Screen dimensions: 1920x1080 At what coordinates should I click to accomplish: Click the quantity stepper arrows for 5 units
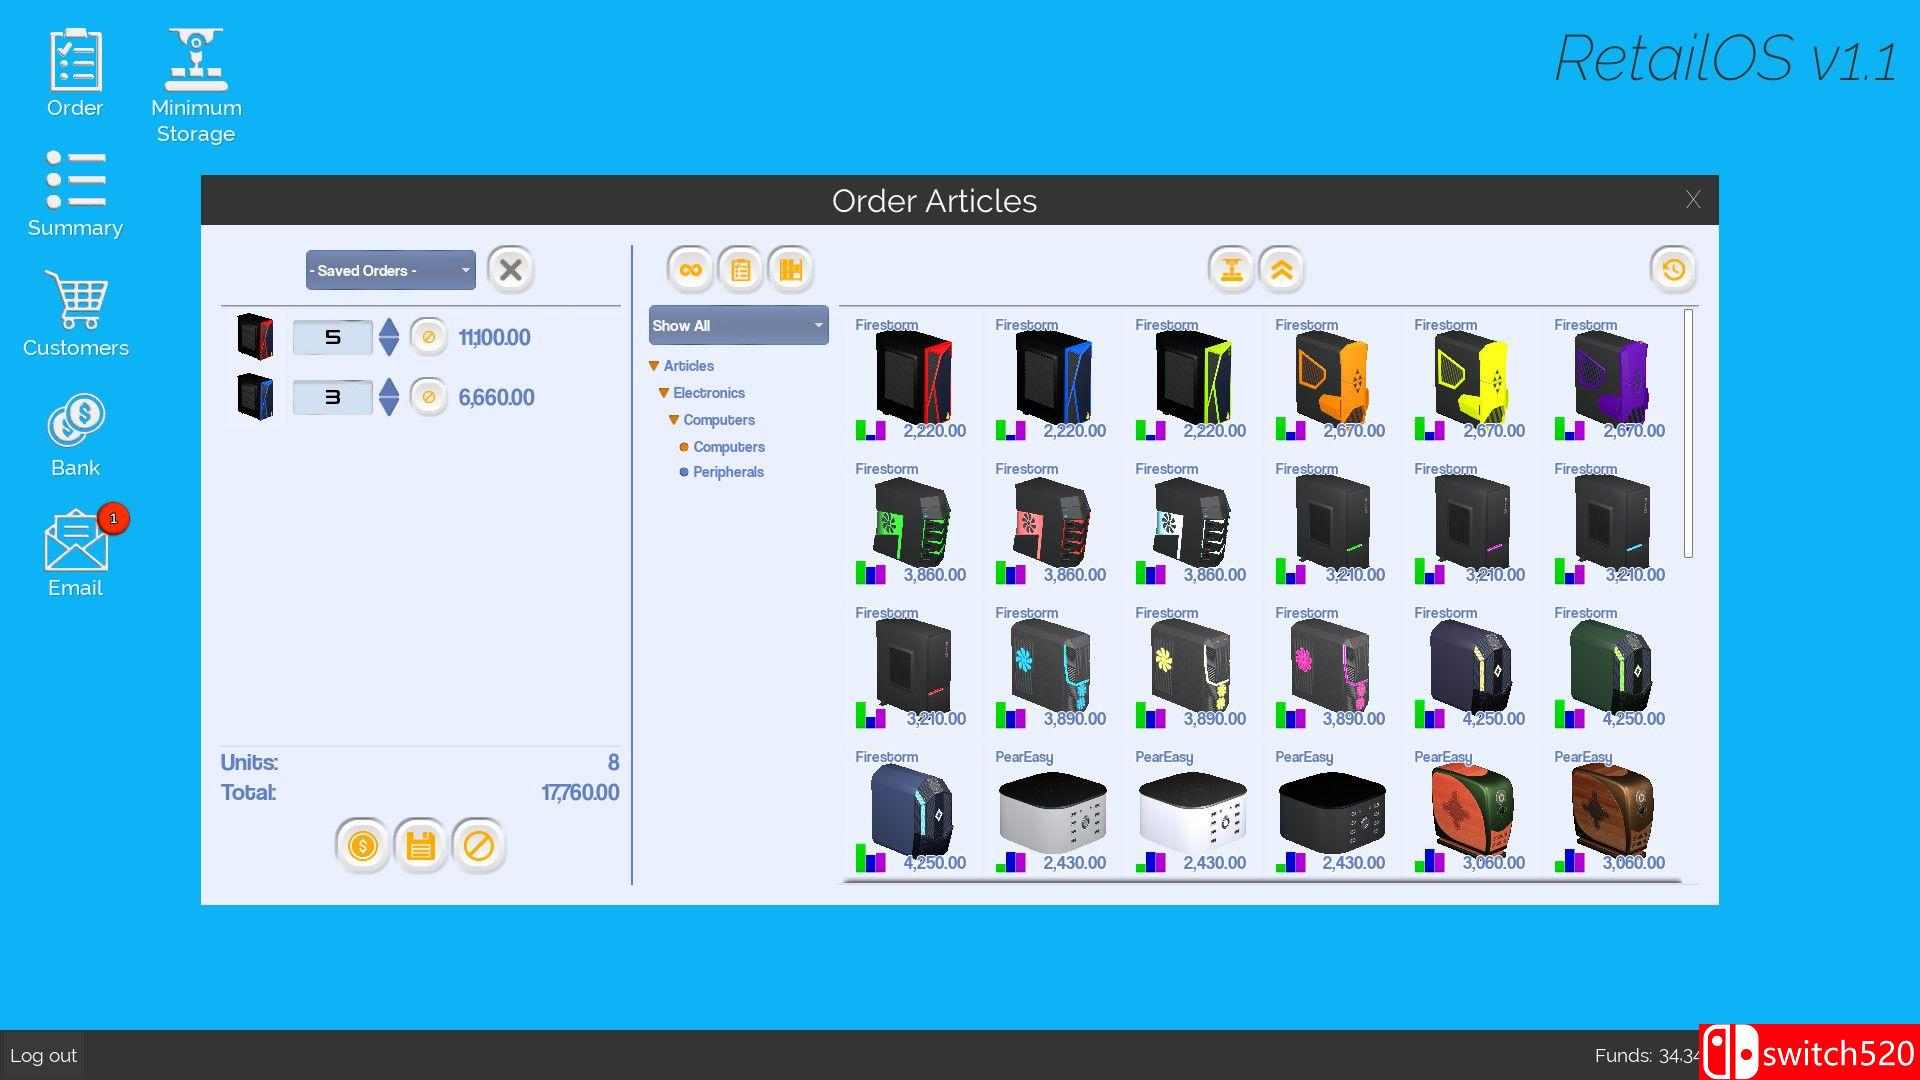(x=389, y=337)
